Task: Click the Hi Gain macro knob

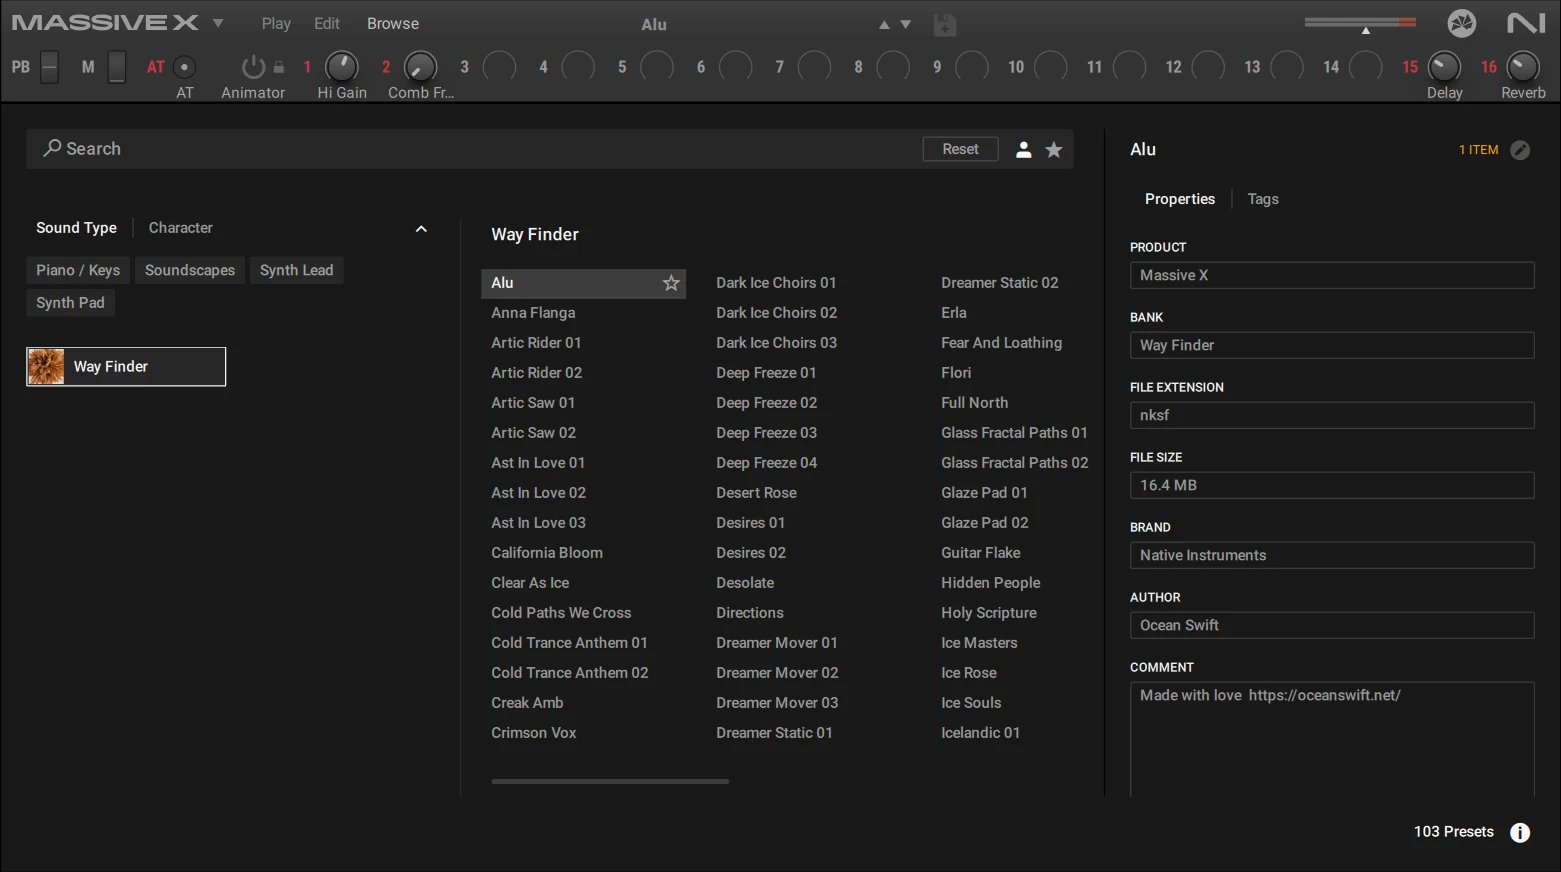Action: pyautogui.click(x=342, y=67)
